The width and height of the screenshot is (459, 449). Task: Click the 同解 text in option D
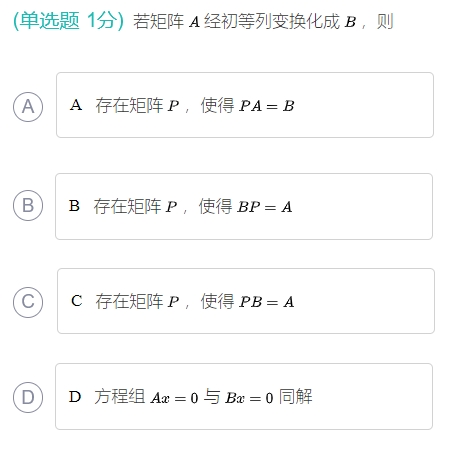295,396
